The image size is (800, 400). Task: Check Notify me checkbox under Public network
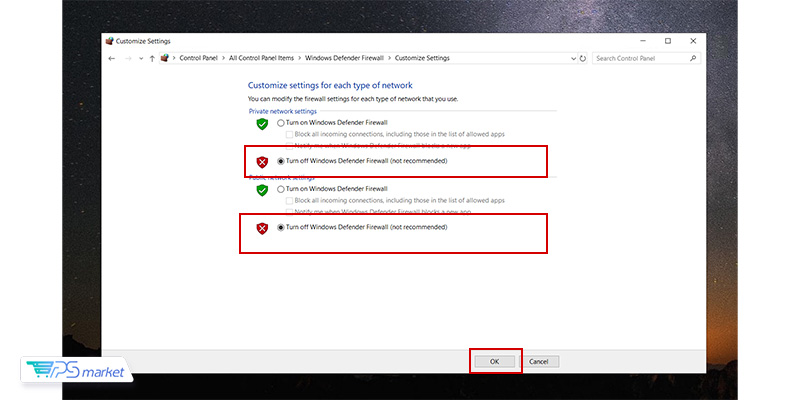click(289, 212)
